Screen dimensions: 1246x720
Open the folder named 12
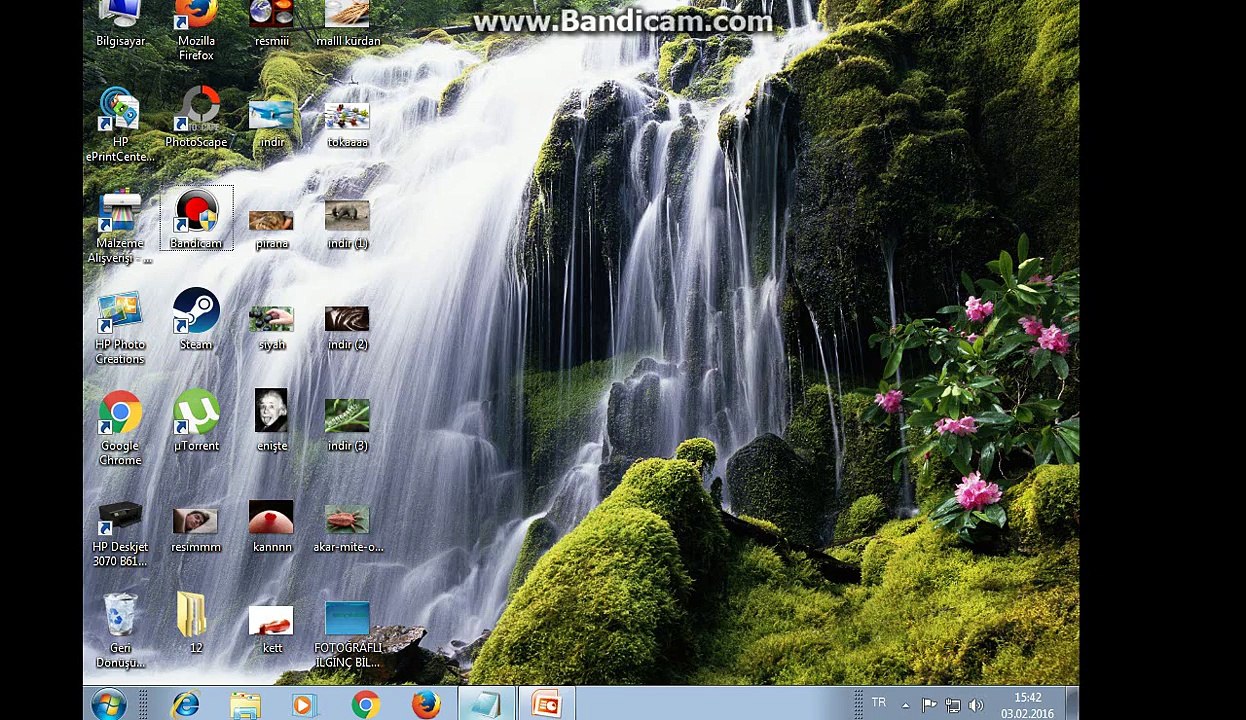tap(192, 624)
